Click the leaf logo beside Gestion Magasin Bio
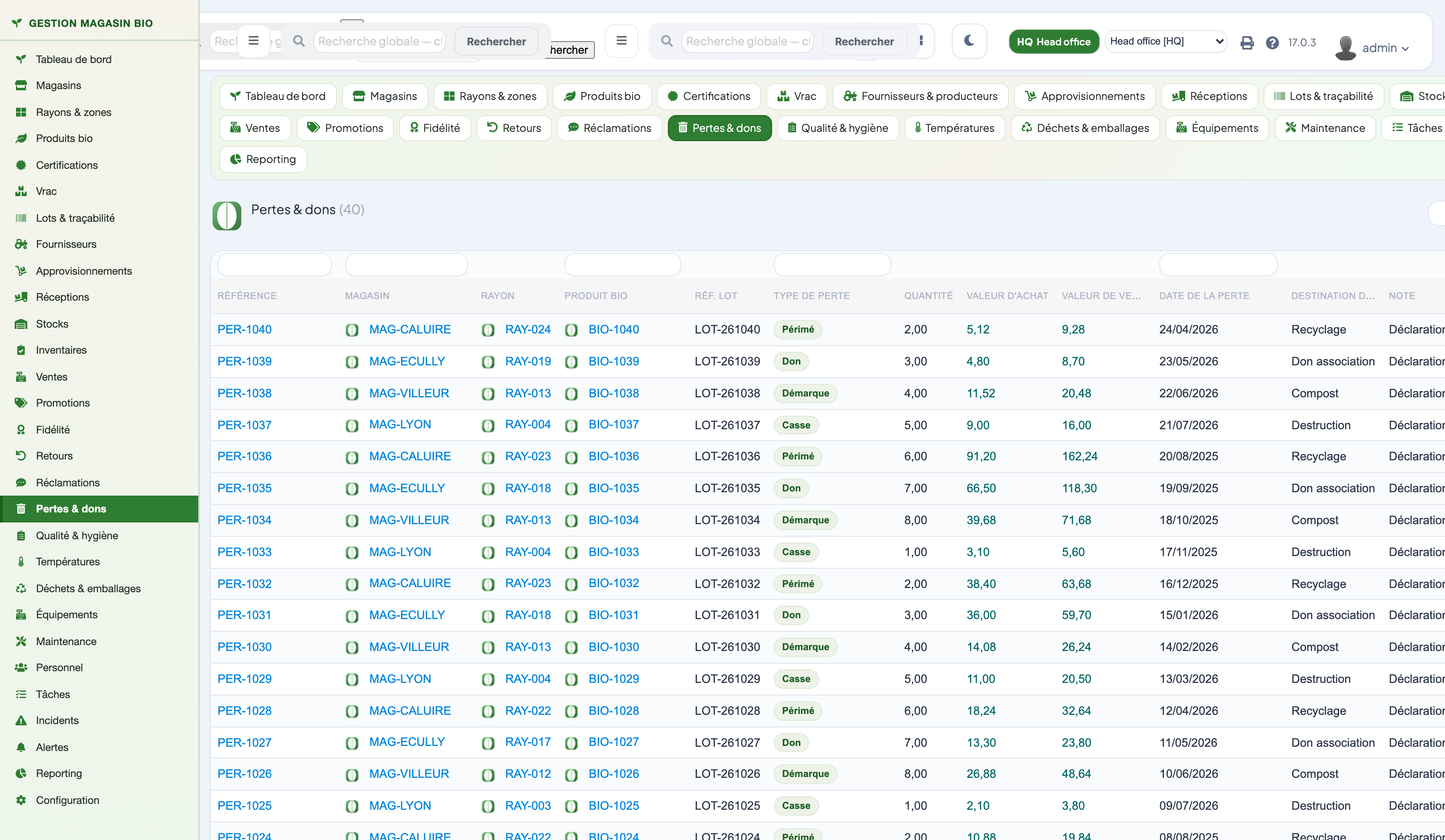This screenshot has height=840, width=1445. click(x=16, y=23)
